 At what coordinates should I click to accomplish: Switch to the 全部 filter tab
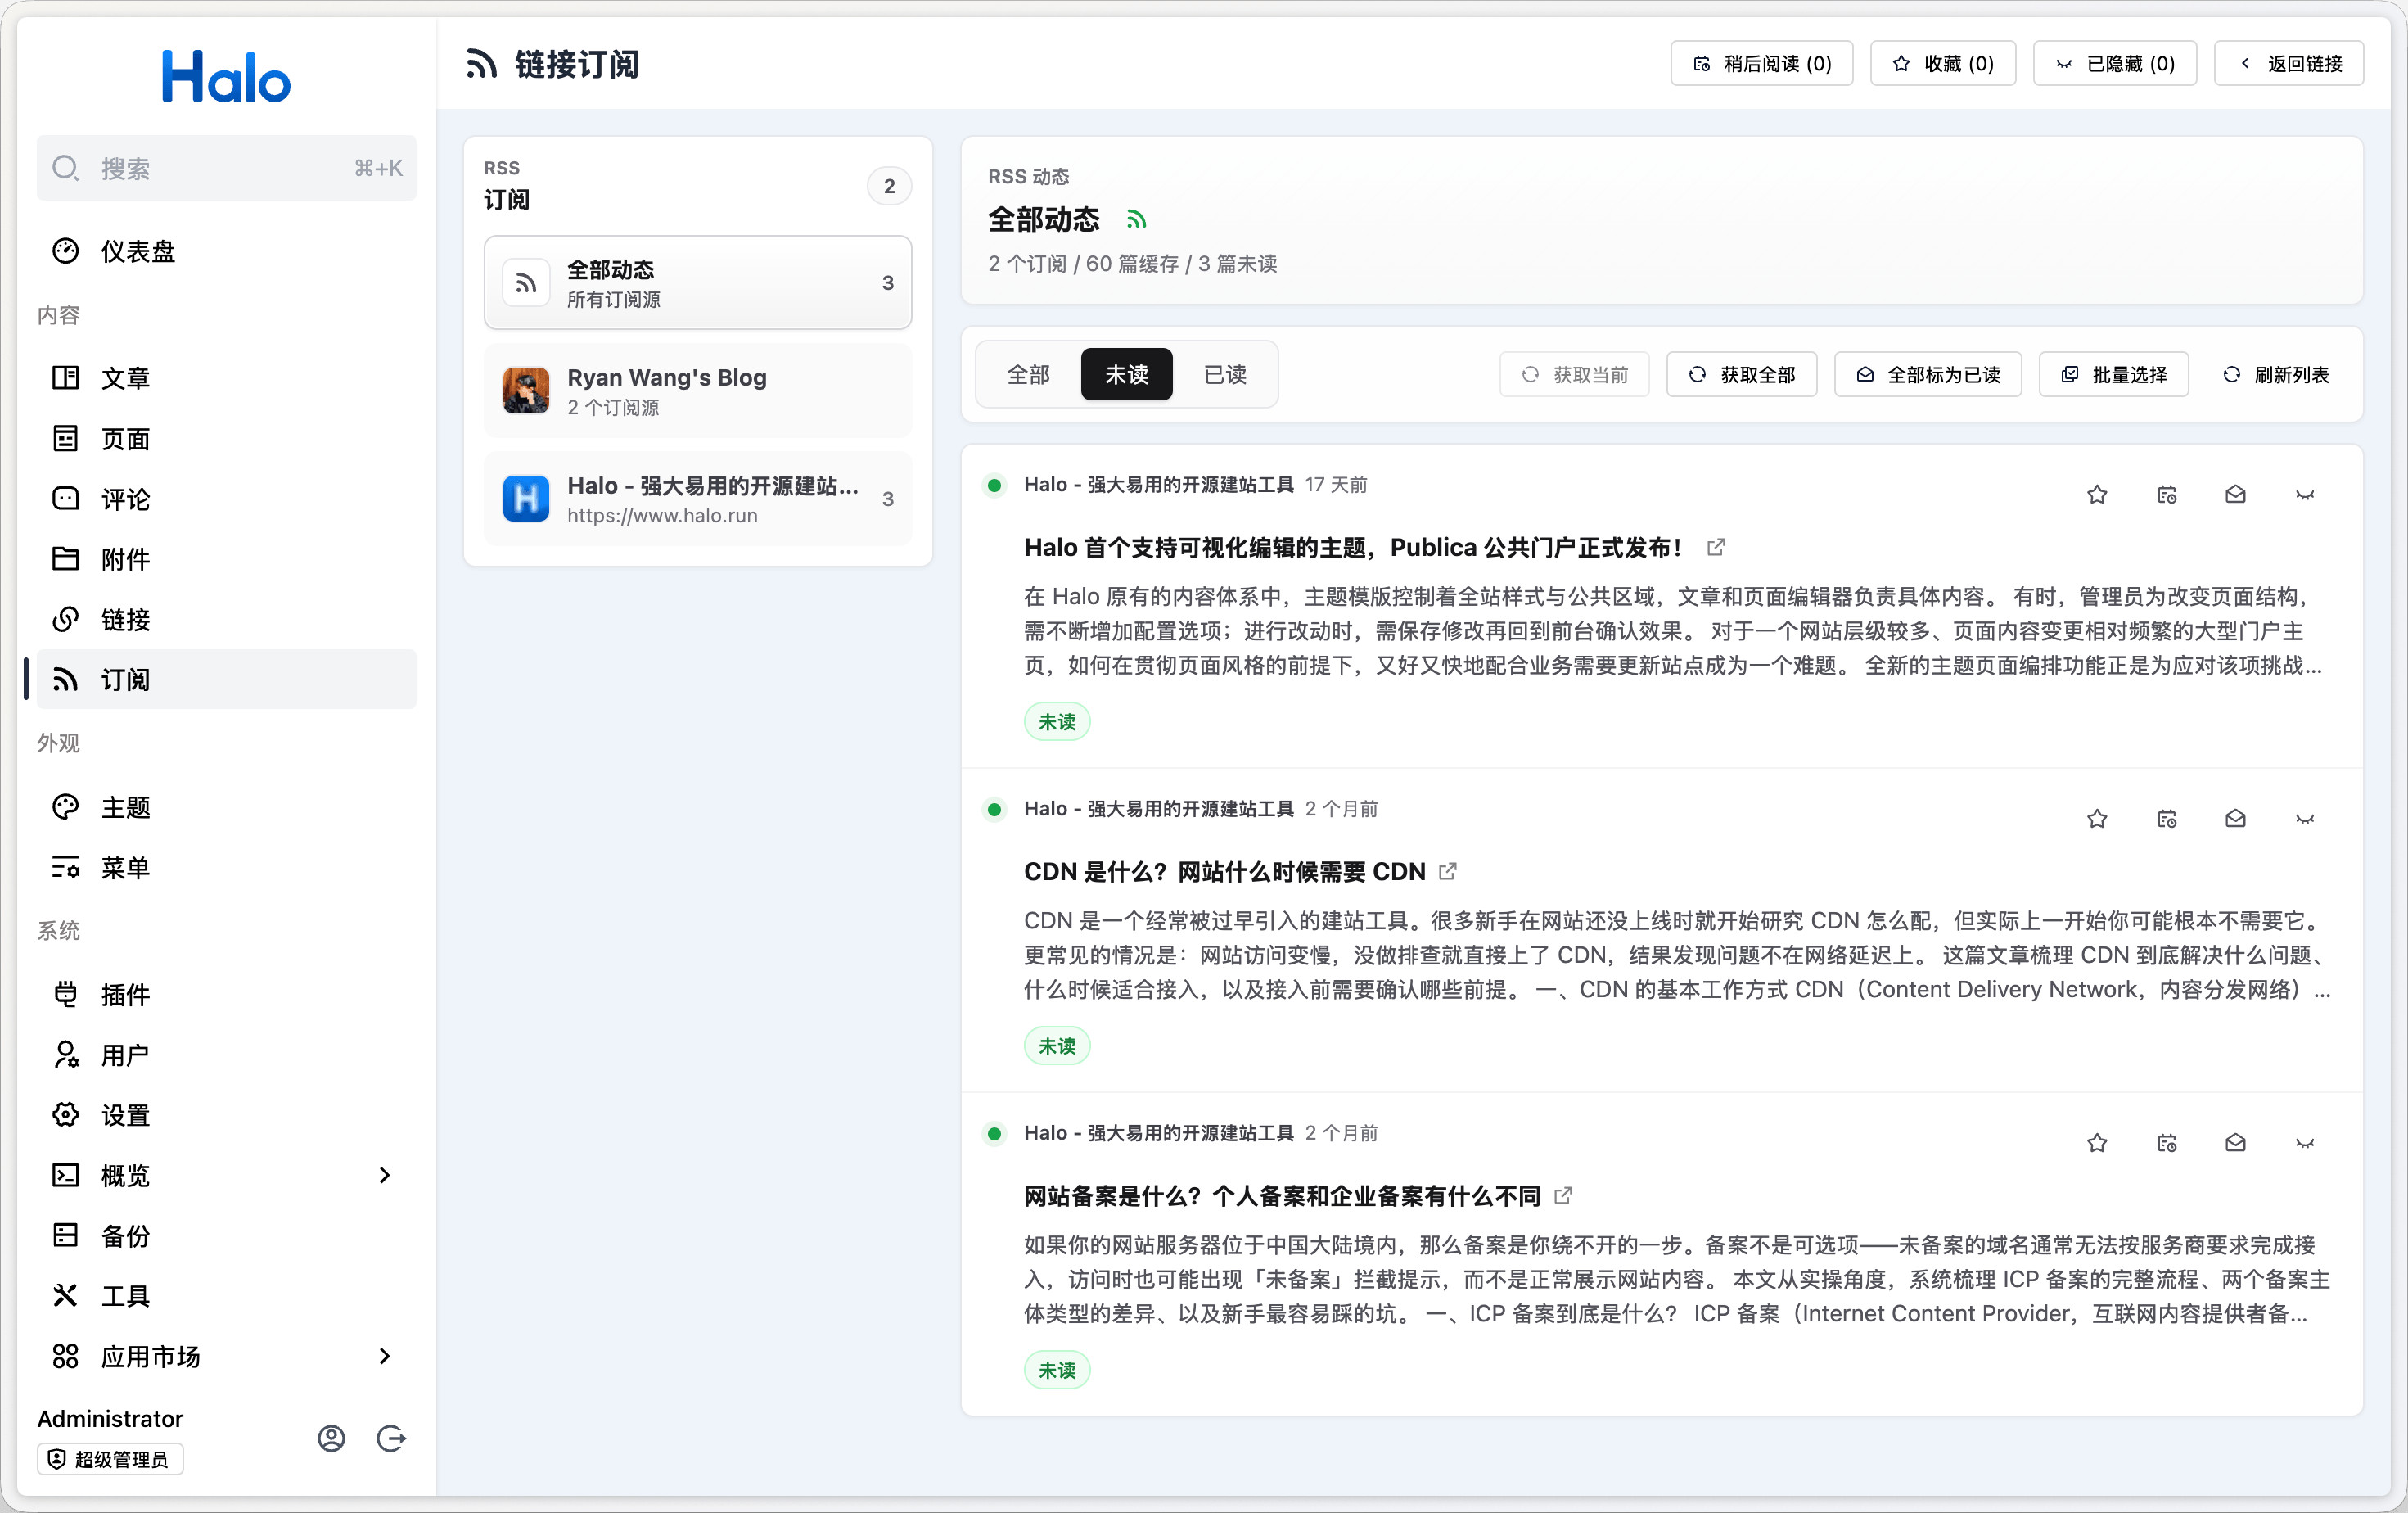click(x=1028, y=374)
